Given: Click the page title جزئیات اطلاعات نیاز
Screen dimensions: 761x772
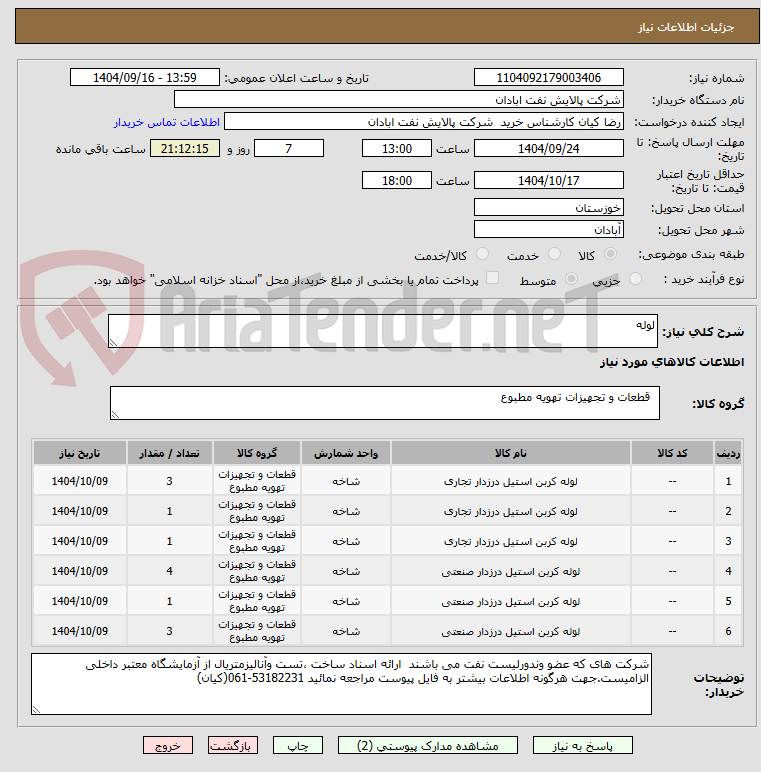Looking at the screenshot, I should 686,27.
